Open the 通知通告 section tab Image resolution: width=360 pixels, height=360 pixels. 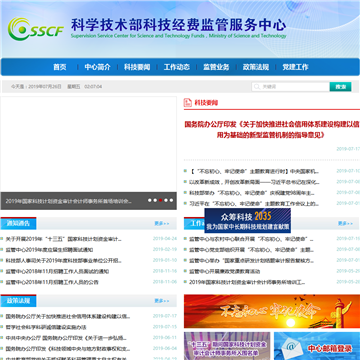pyautogui.click(x=18, y=223)
